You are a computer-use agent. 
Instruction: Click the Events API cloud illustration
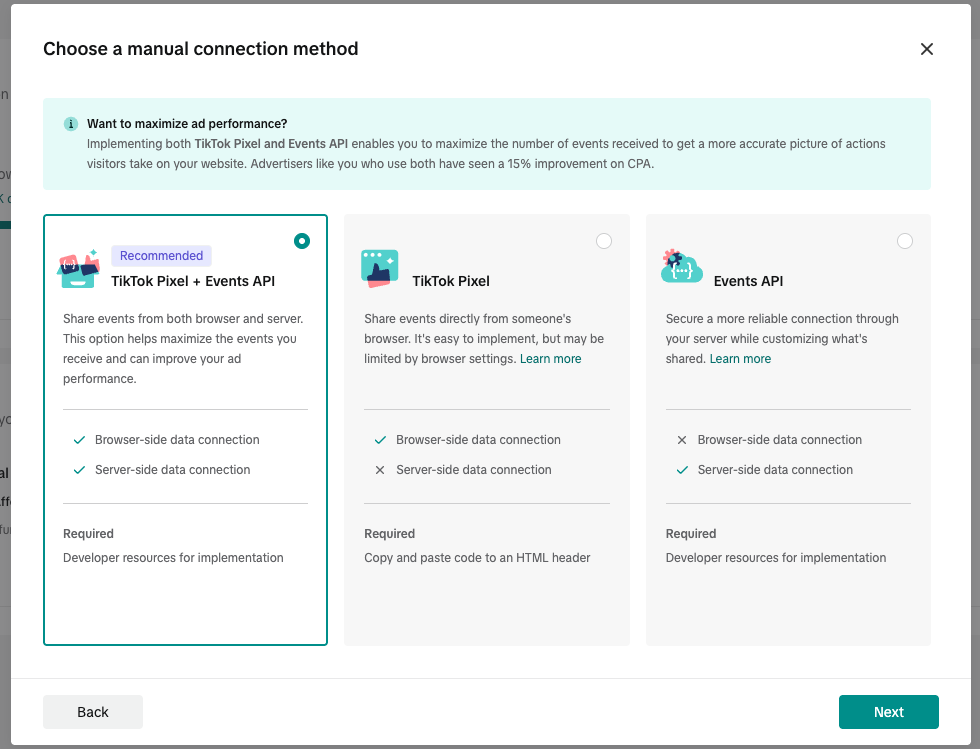tap(681, 267)
